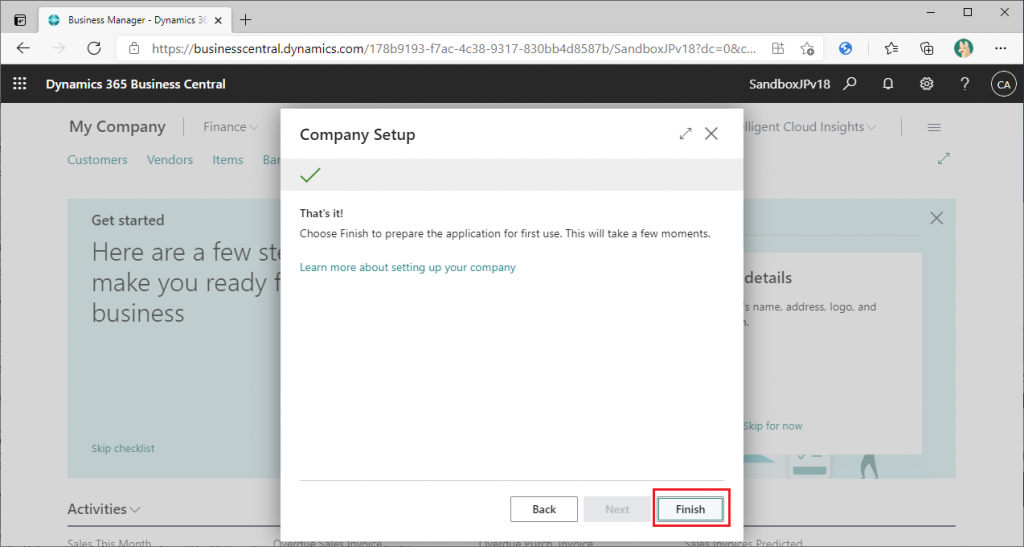Open the browser profile picture
1024x547 pixels.
click(963, 48)
